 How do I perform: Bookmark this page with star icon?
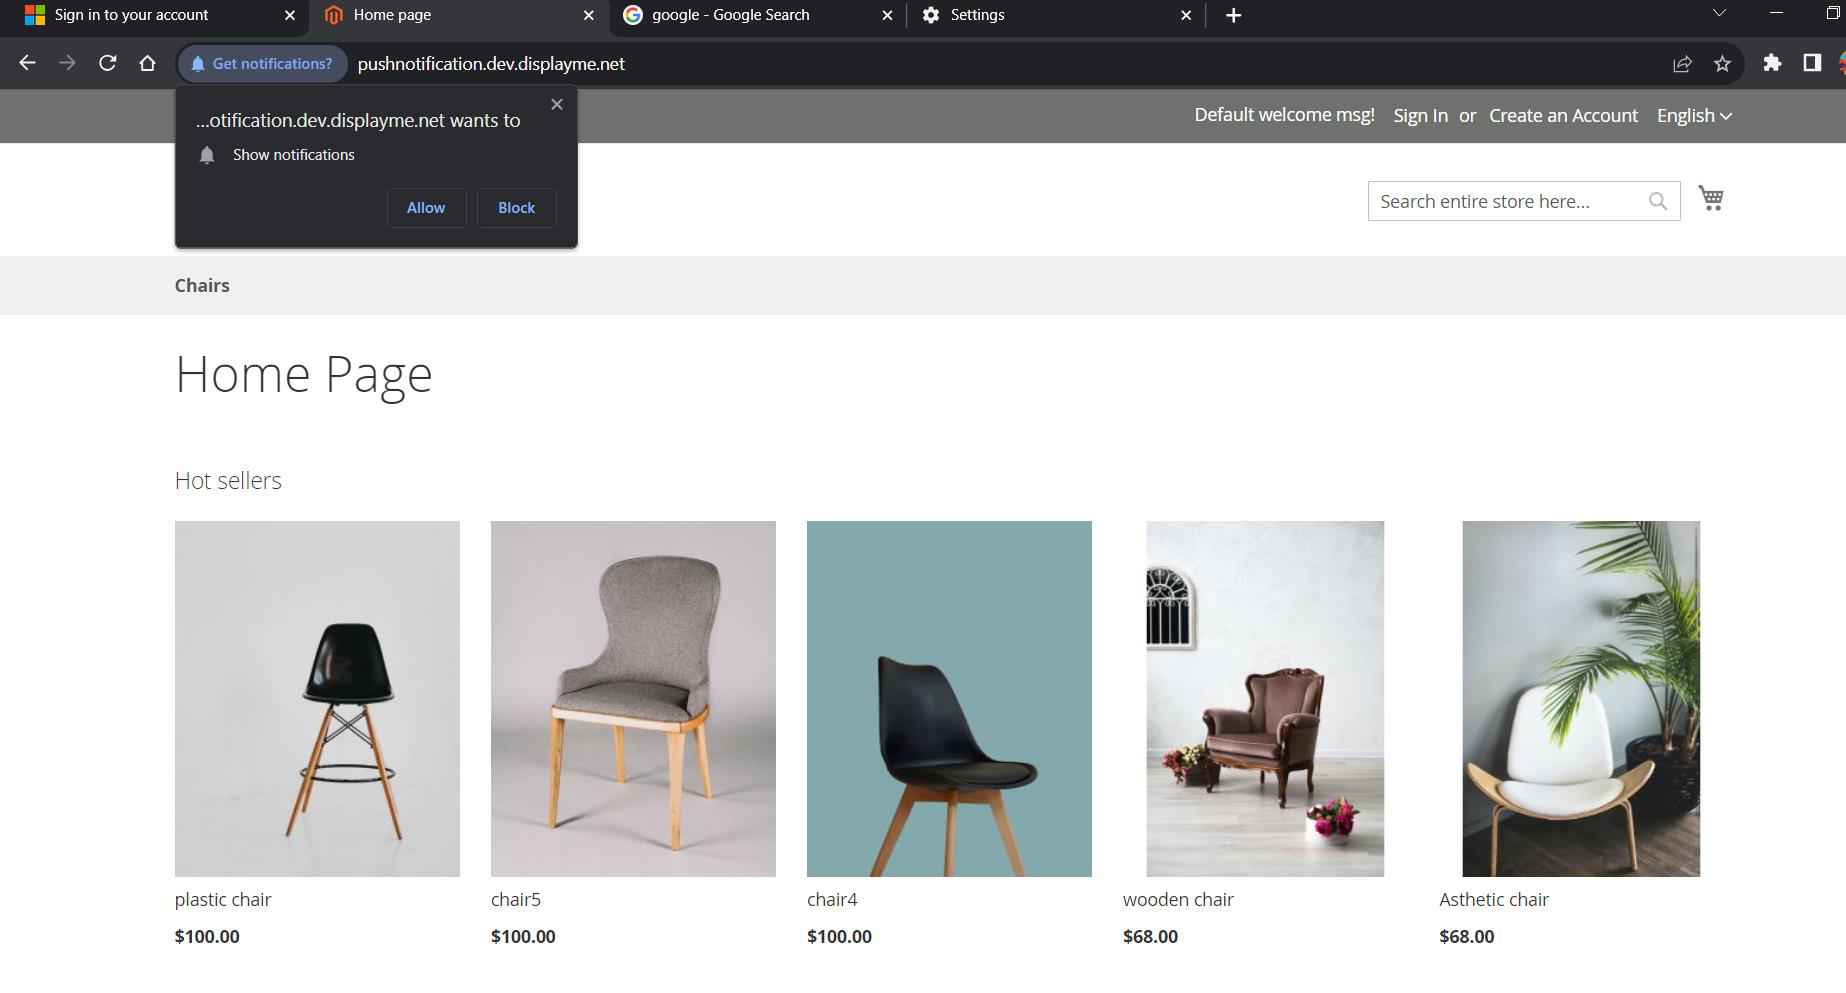pos(1722,63)
